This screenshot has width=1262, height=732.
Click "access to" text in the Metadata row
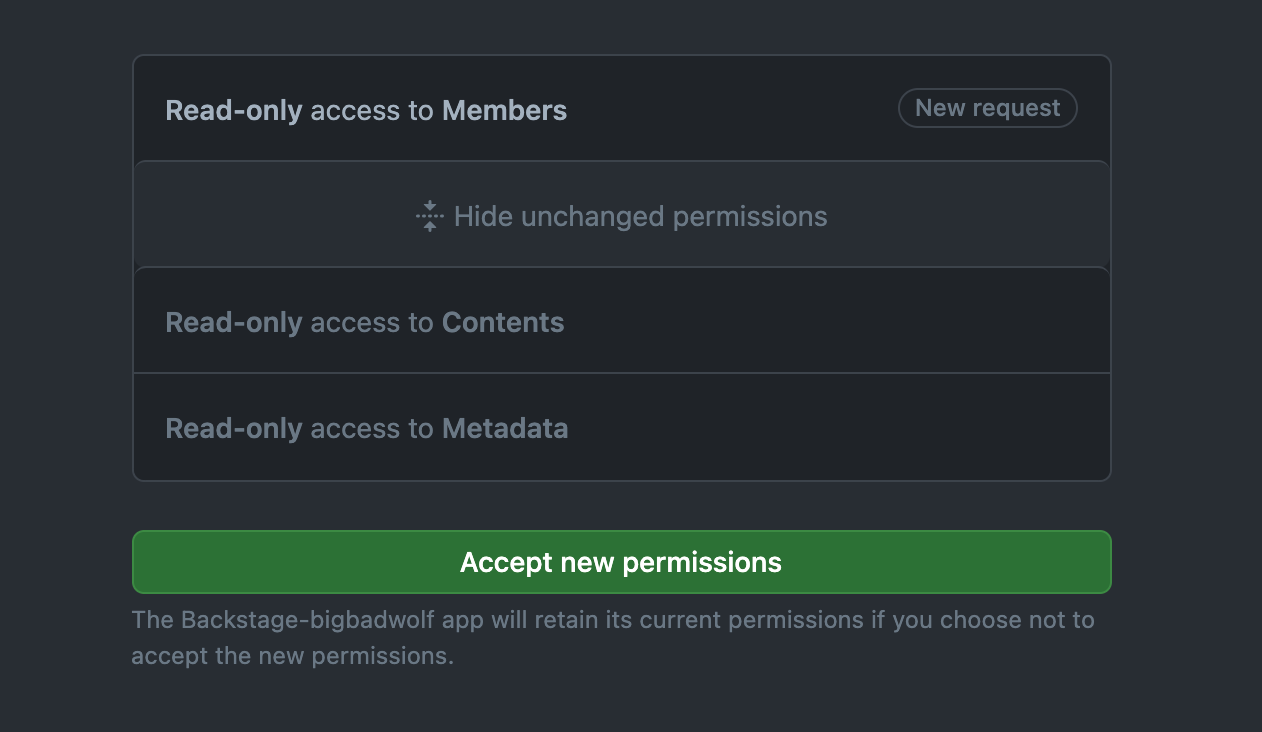(372, 428)
